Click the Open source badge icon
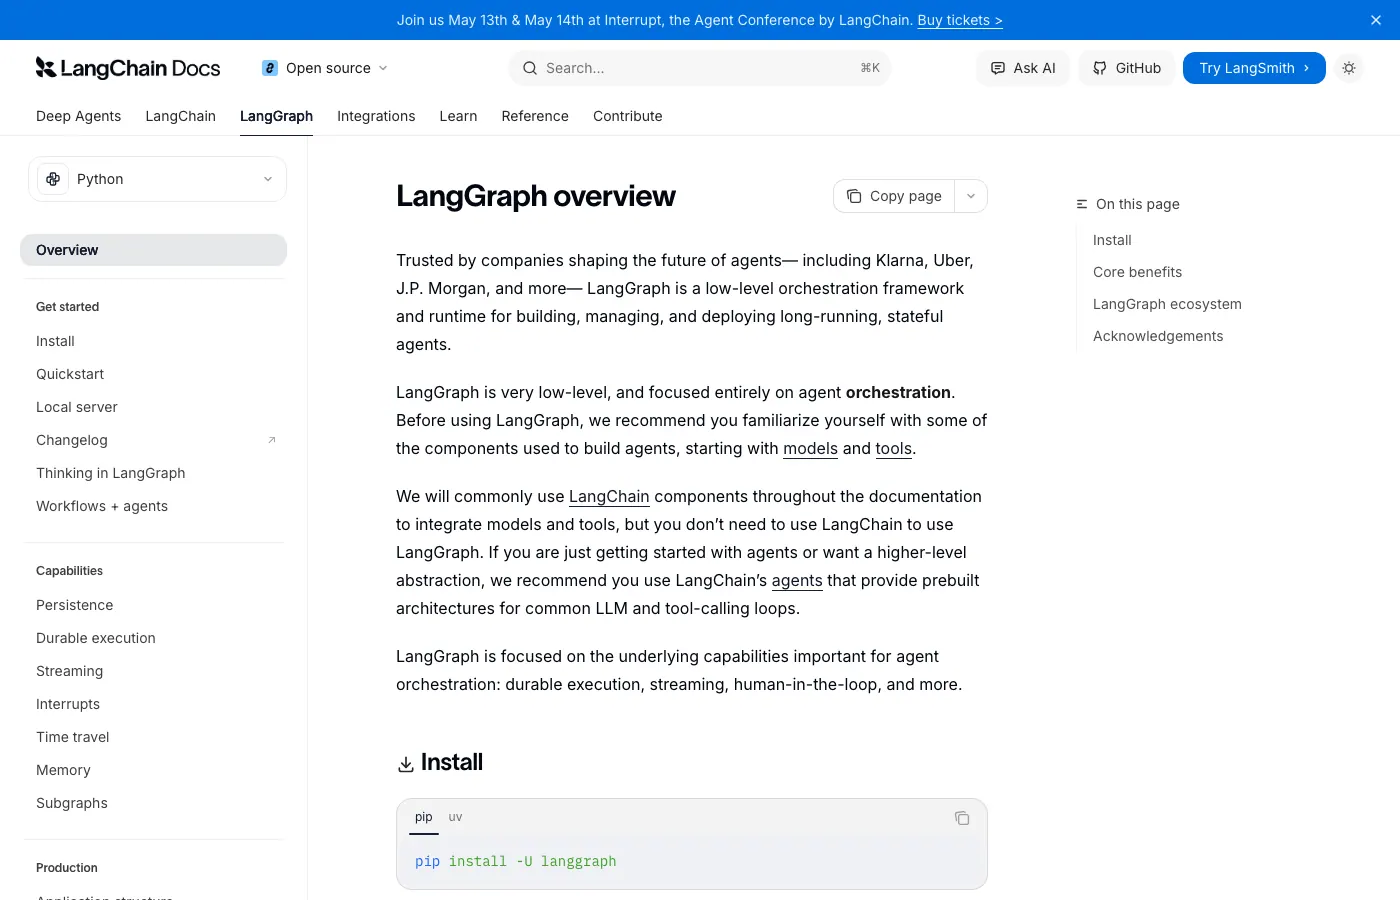 click(x=270, y=68)
